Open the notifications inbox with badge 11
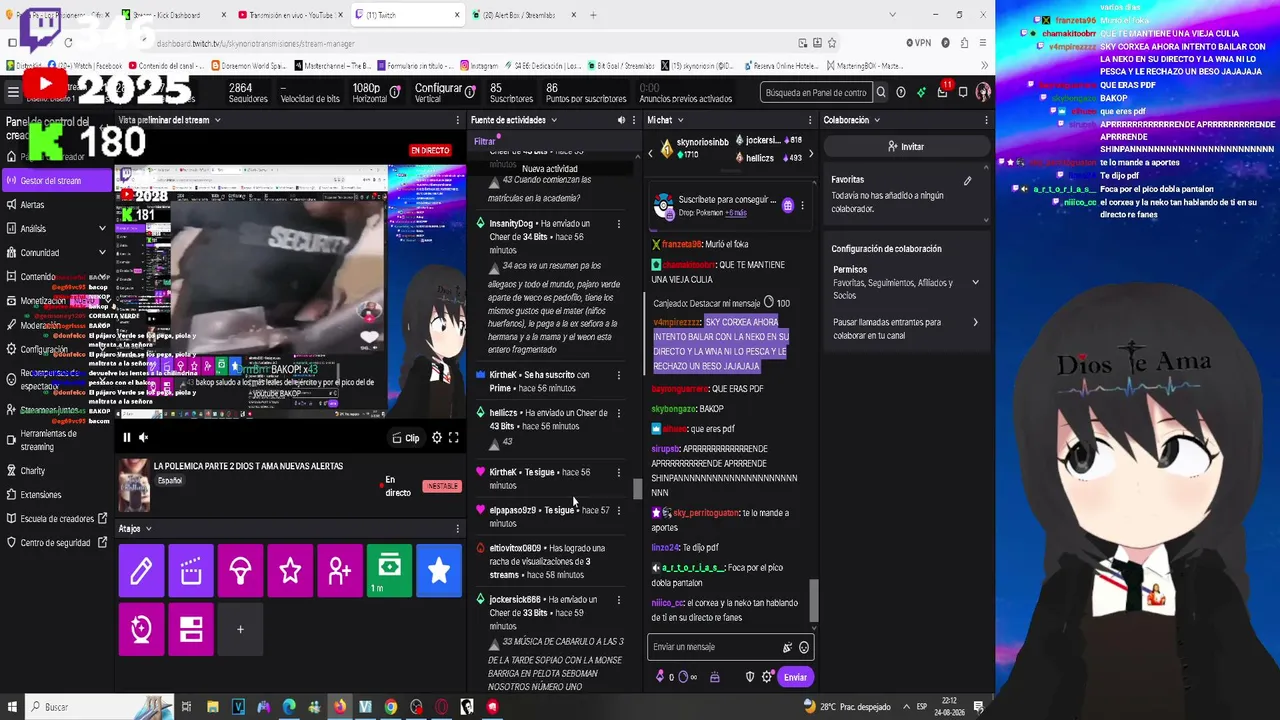Screen dimensions: 1280x720 point(943,92)
